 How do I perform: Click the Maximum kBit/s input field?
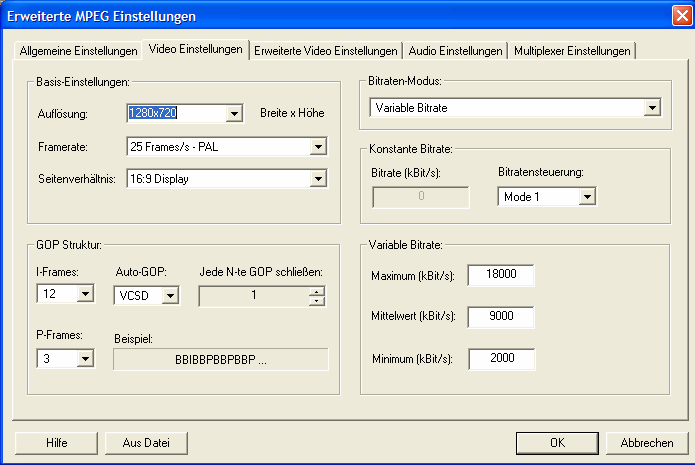click(501, 275)
